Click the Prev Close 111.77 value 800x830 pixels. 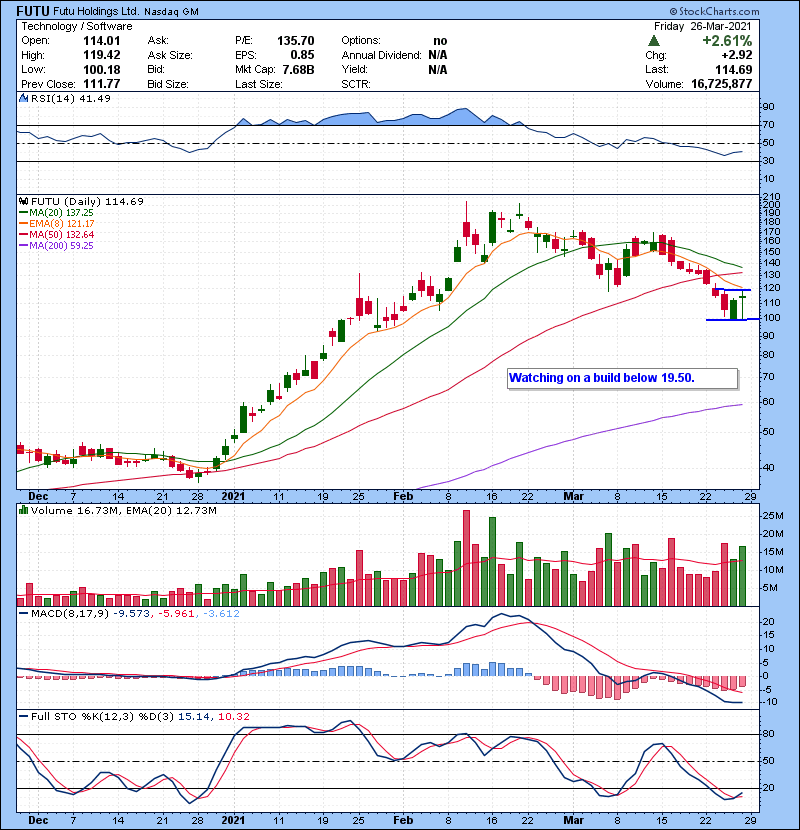click(102, 84)
